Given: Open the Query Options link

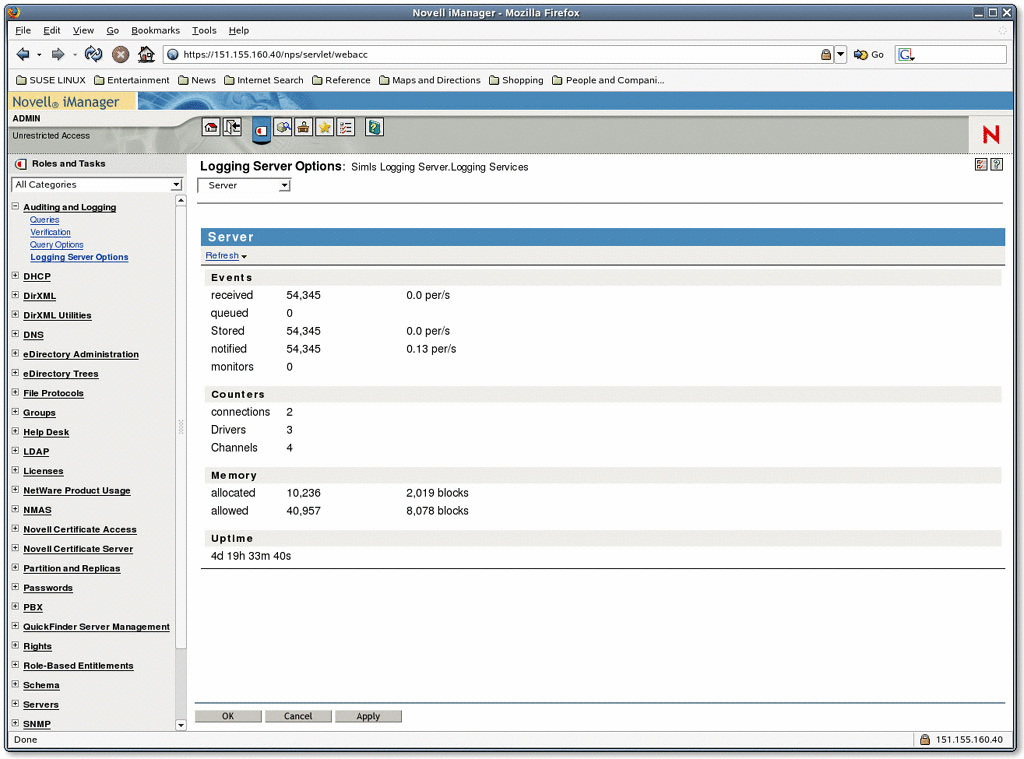Looking at the screenshot, I should click(57, 245).
